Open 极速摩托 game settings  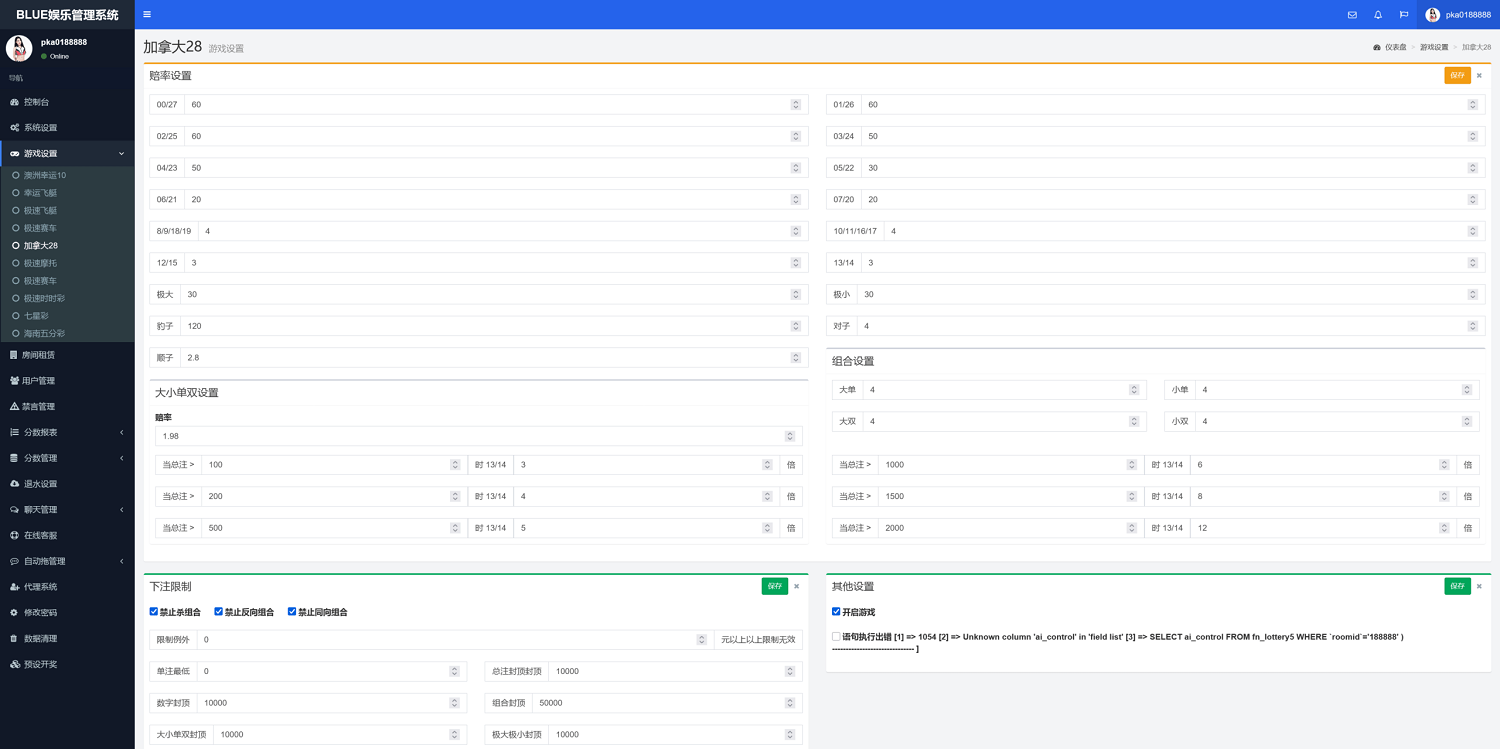click(41, 263)
